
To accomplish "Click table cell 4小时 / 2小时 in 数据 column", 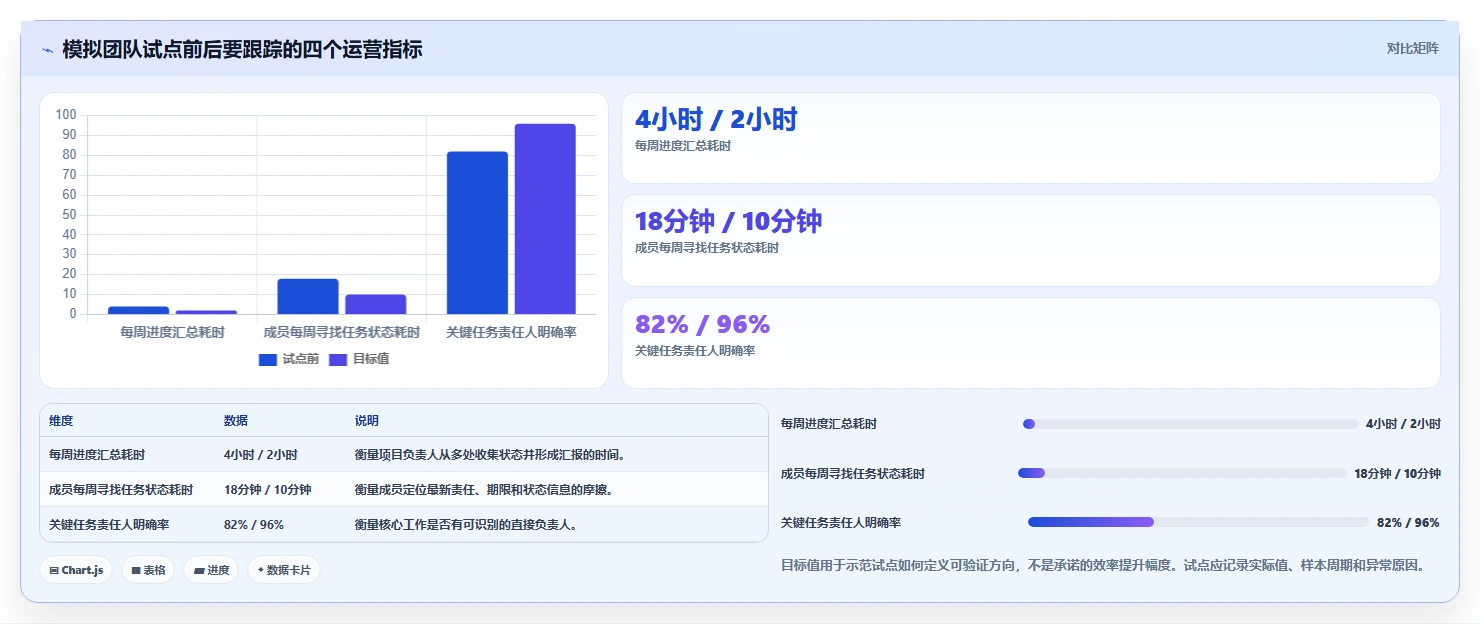I will [260, 455].
